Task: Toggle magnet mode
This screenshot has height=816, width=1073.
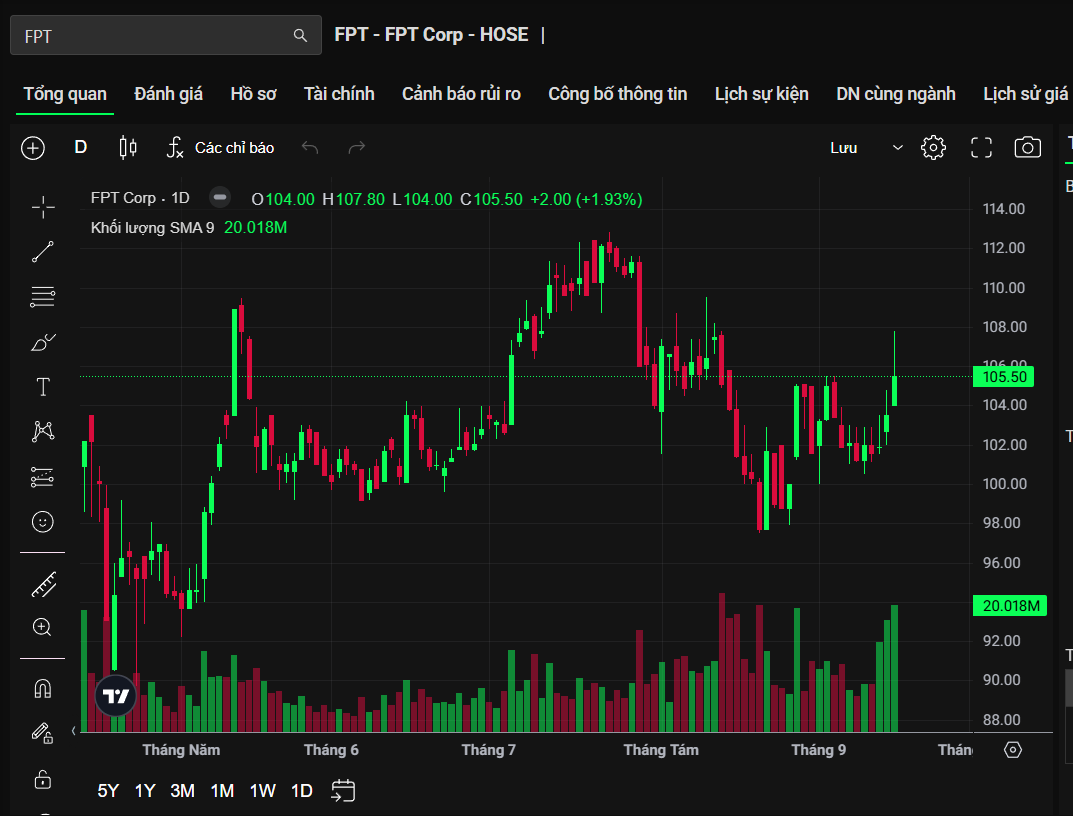Action: 42,688
